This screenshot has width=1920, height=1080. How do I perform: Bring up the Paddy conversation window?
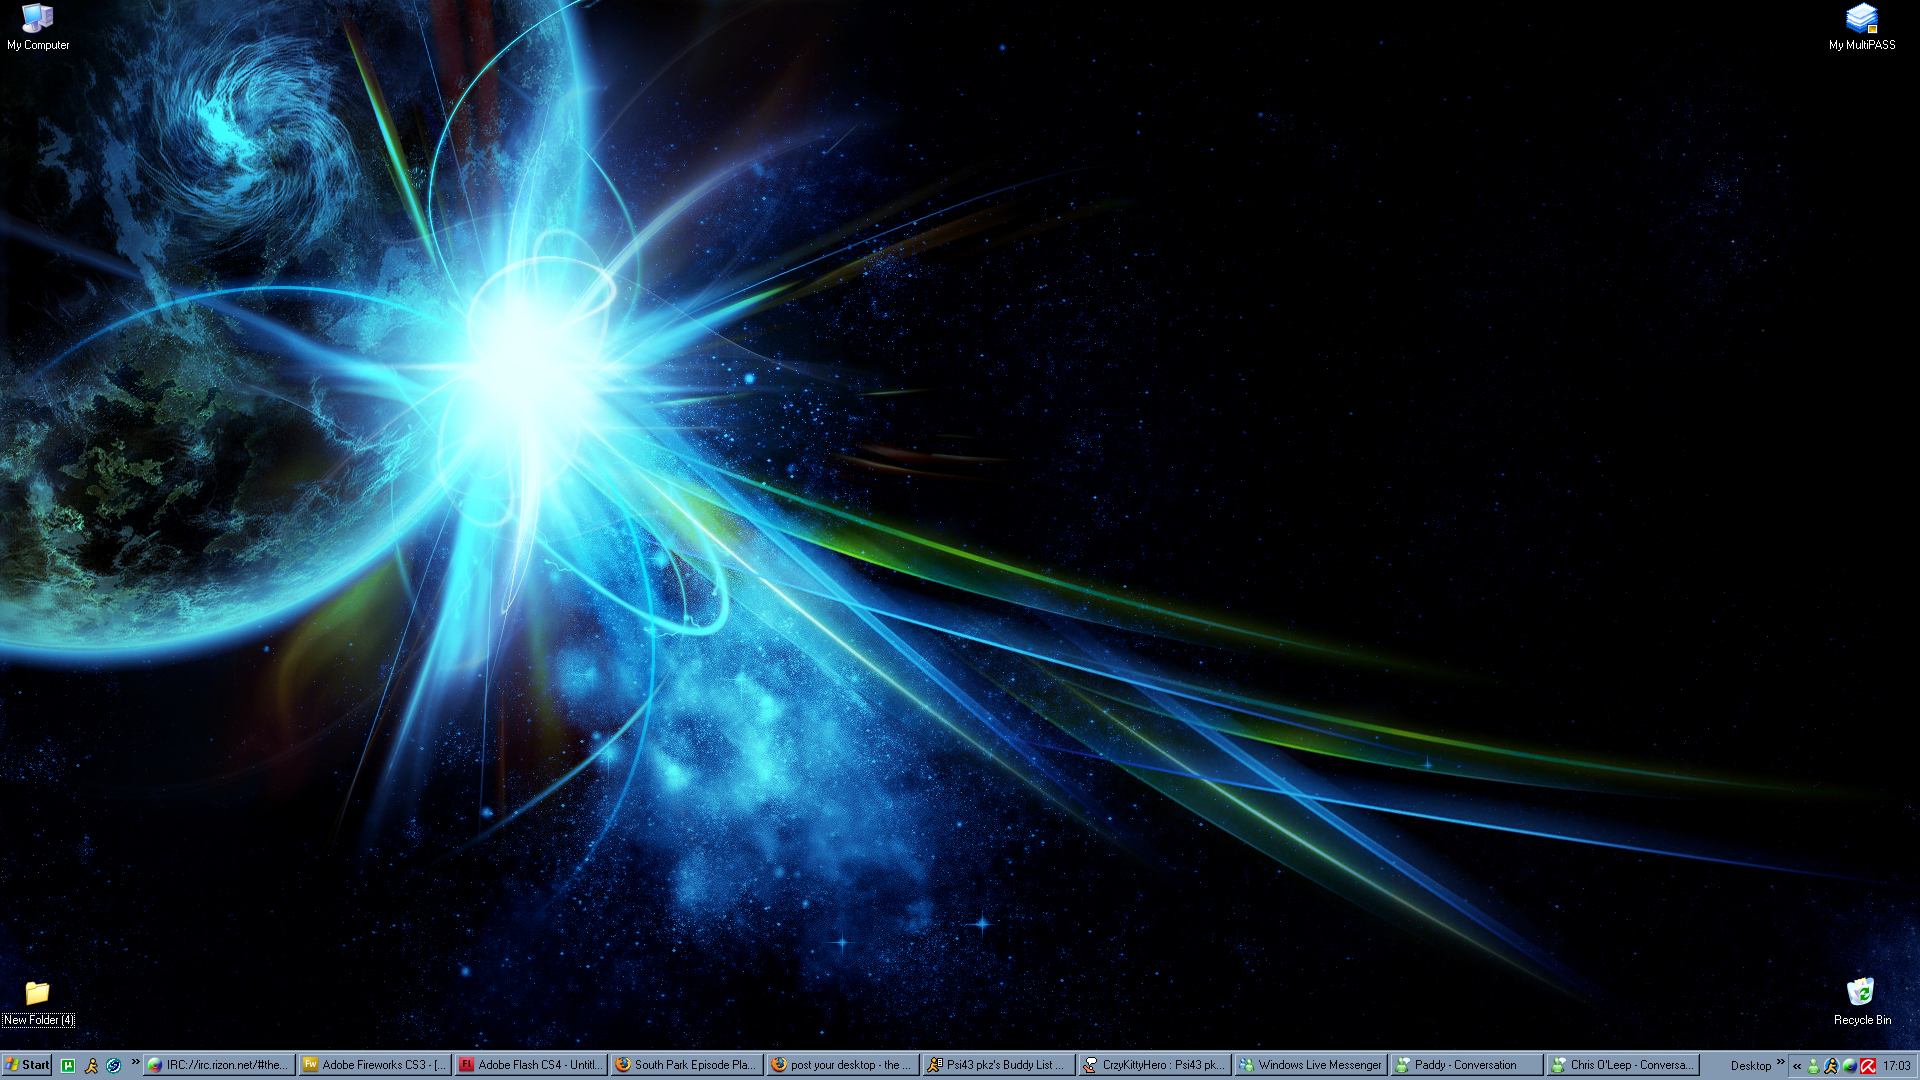[1465, 1065]
